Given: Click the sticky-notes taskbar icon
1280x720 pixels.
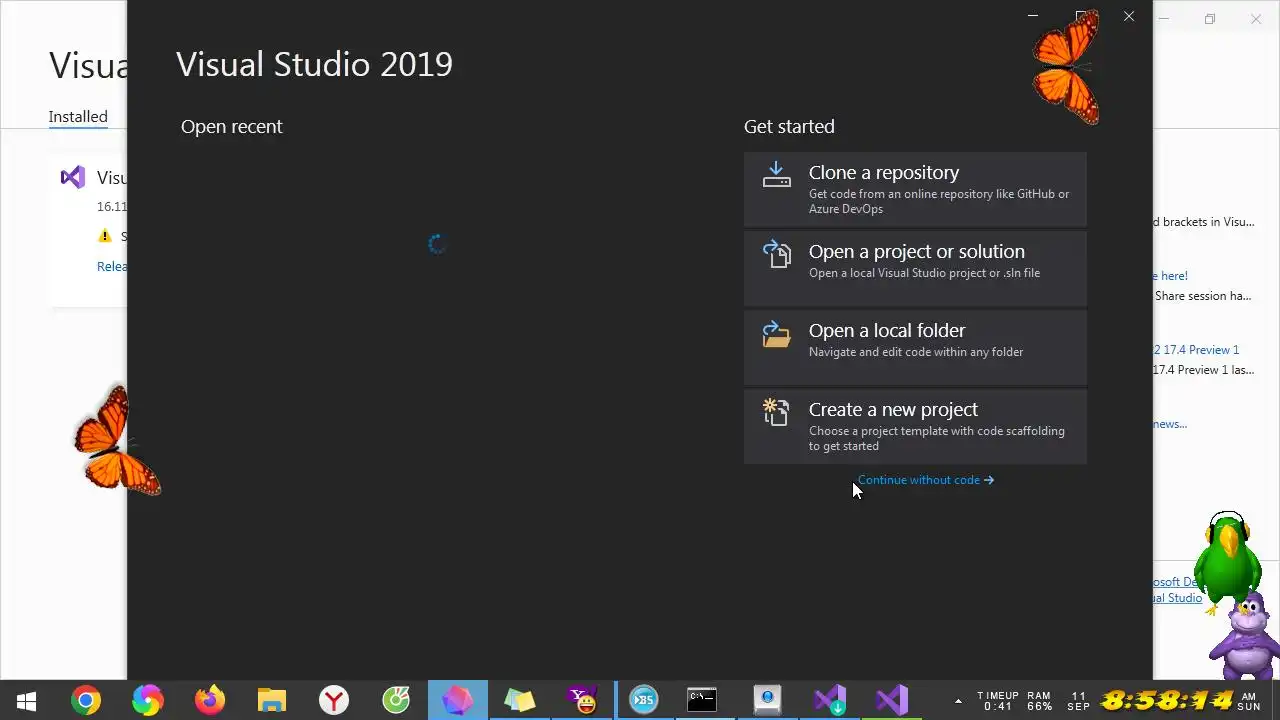Looking at the screenshot, I should pos(520,700).
